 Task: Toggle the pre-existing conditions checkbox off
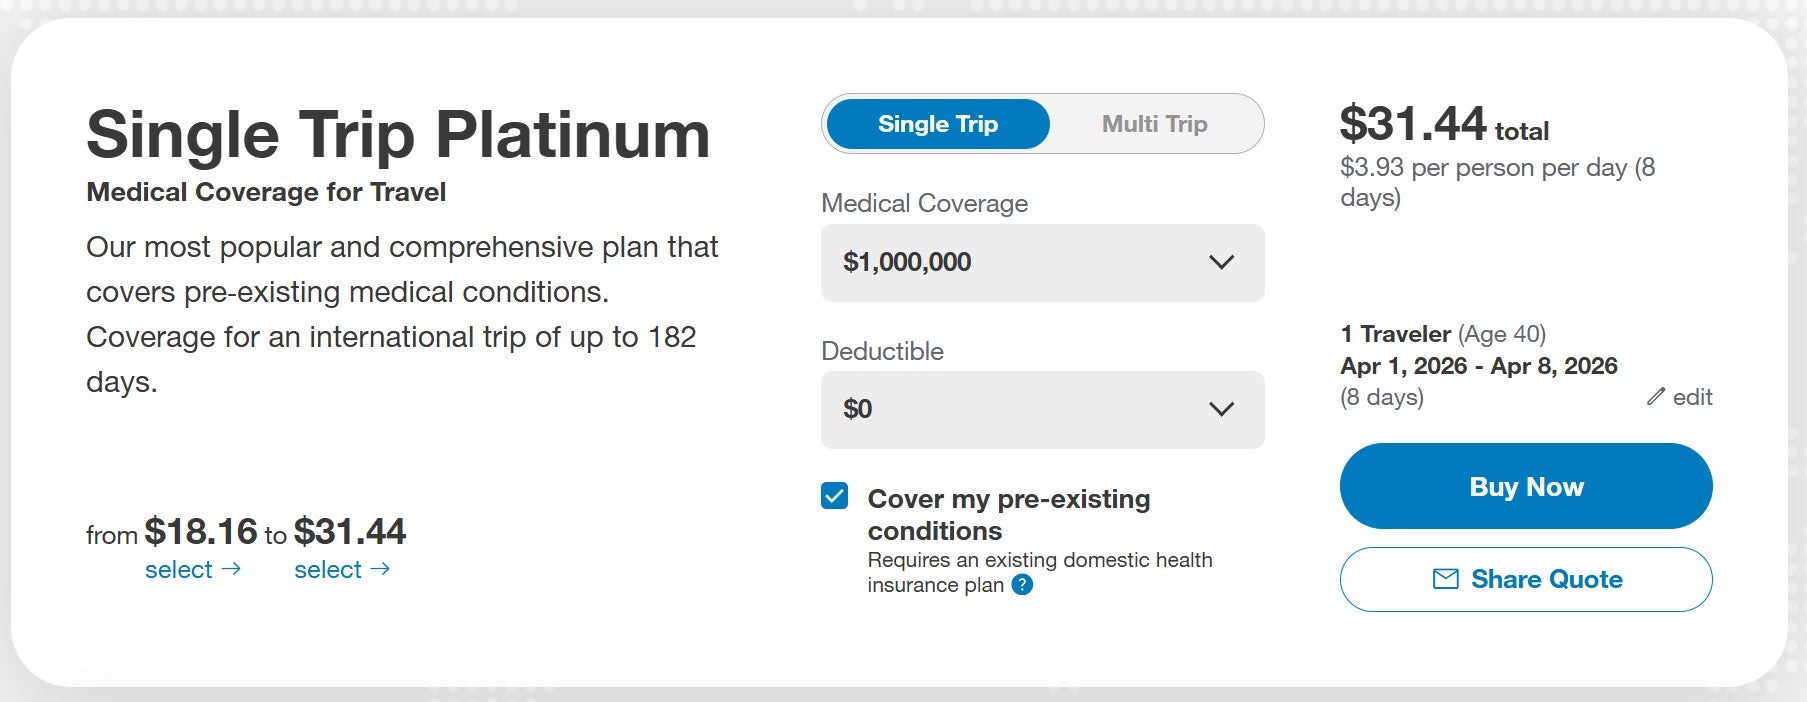point(834,498)
